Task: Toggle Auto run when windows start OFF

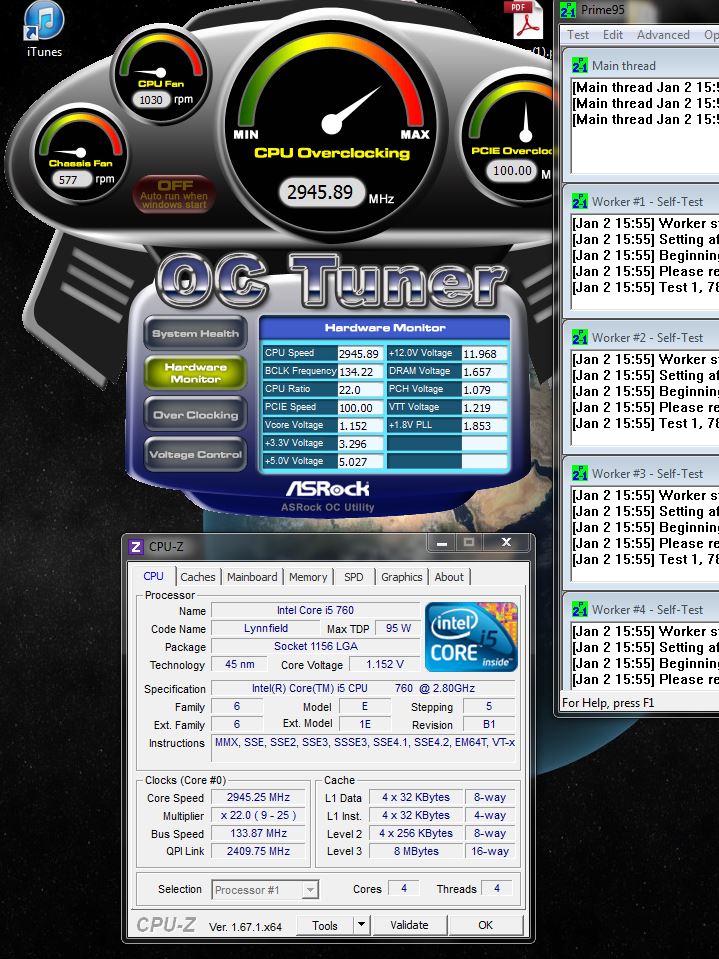Action: coord(174,194)
